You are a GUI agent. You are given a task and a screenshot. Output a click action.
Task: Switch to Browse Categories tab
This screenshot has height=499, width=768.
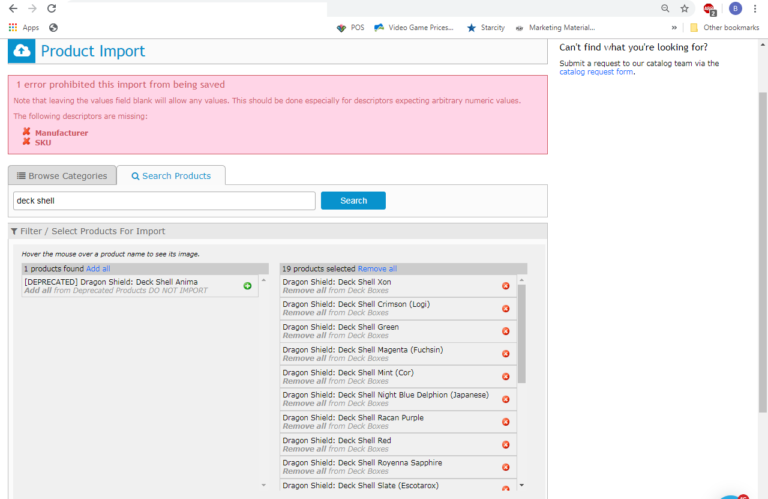coord(62,176)
